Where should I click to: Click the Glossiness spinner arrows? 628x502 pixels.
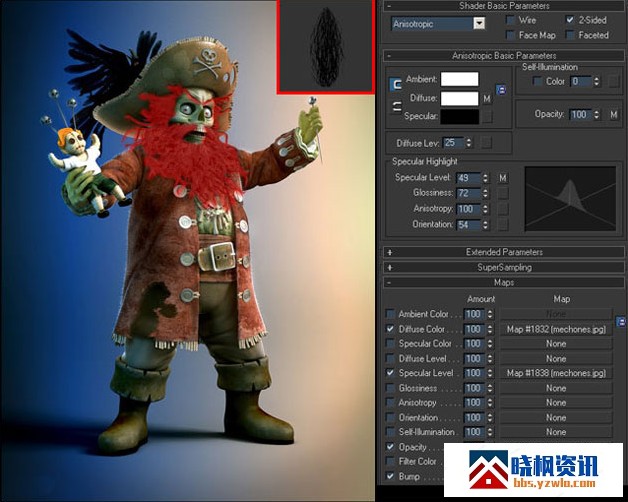(x=485, y=193)
